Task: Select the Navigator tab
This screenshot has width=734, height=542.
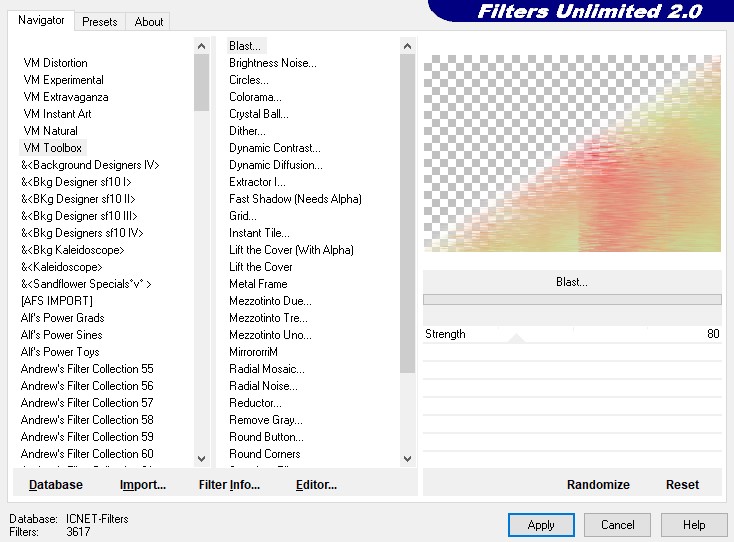Action: (42, 20)
